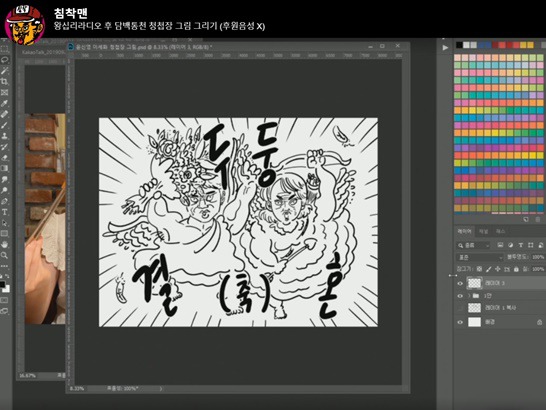Select the Hand tool
The width and height of the screenshot is (546, 410).
[x=5, y=245]
